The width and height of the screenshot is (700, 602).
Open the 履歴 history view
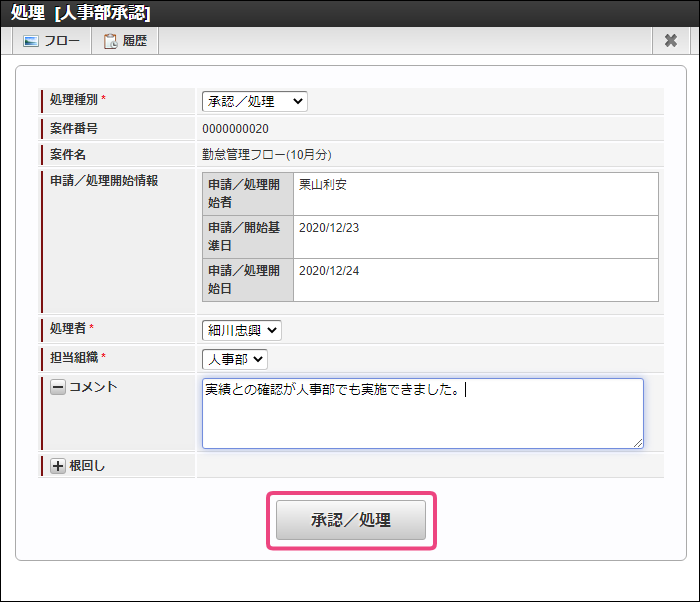point(125,41)
